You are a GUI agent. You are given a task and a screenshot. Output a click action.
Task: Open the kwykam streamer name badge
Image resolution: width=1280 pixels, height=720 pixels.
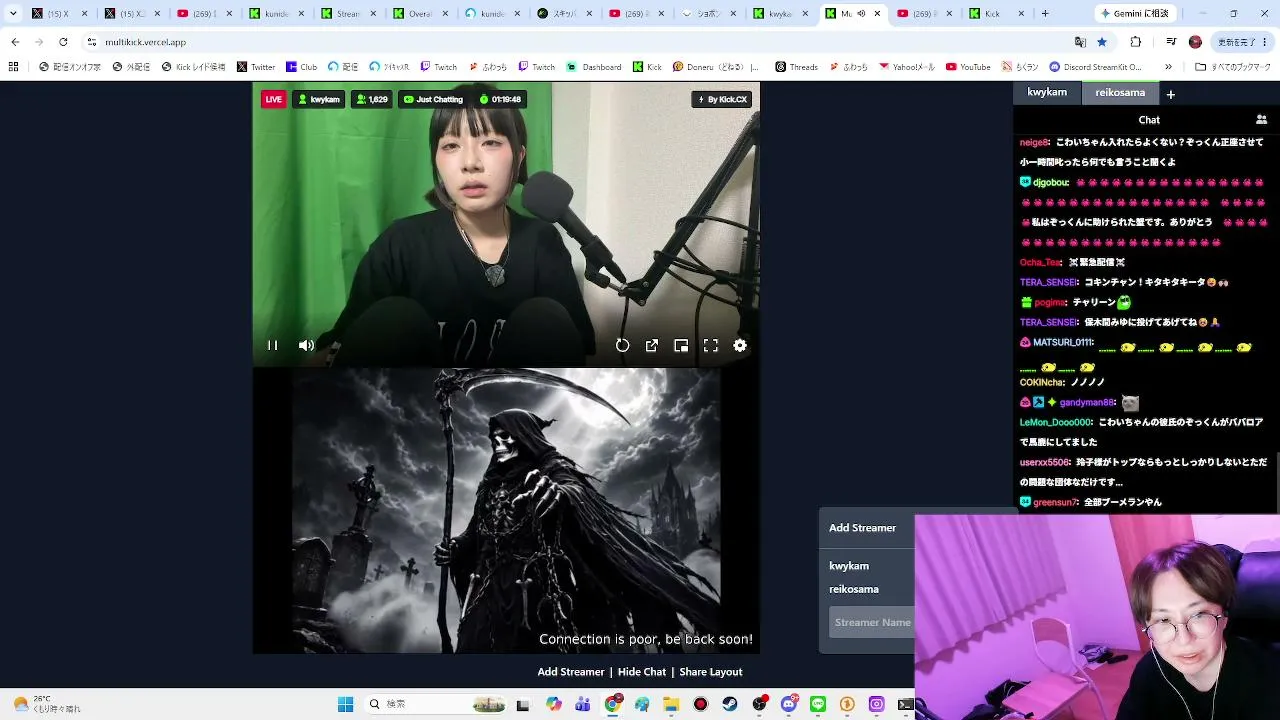(x=319, y=99)
